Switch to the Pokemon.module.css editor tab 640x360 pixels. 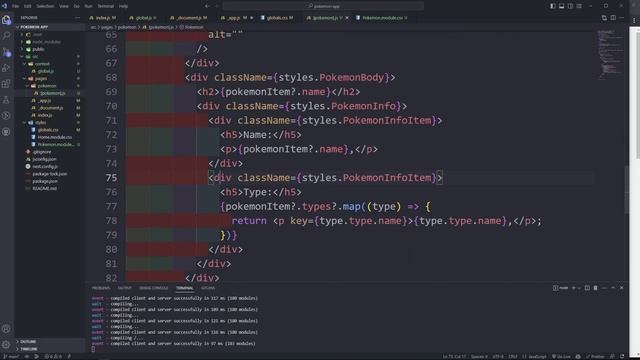pos(382,18)
